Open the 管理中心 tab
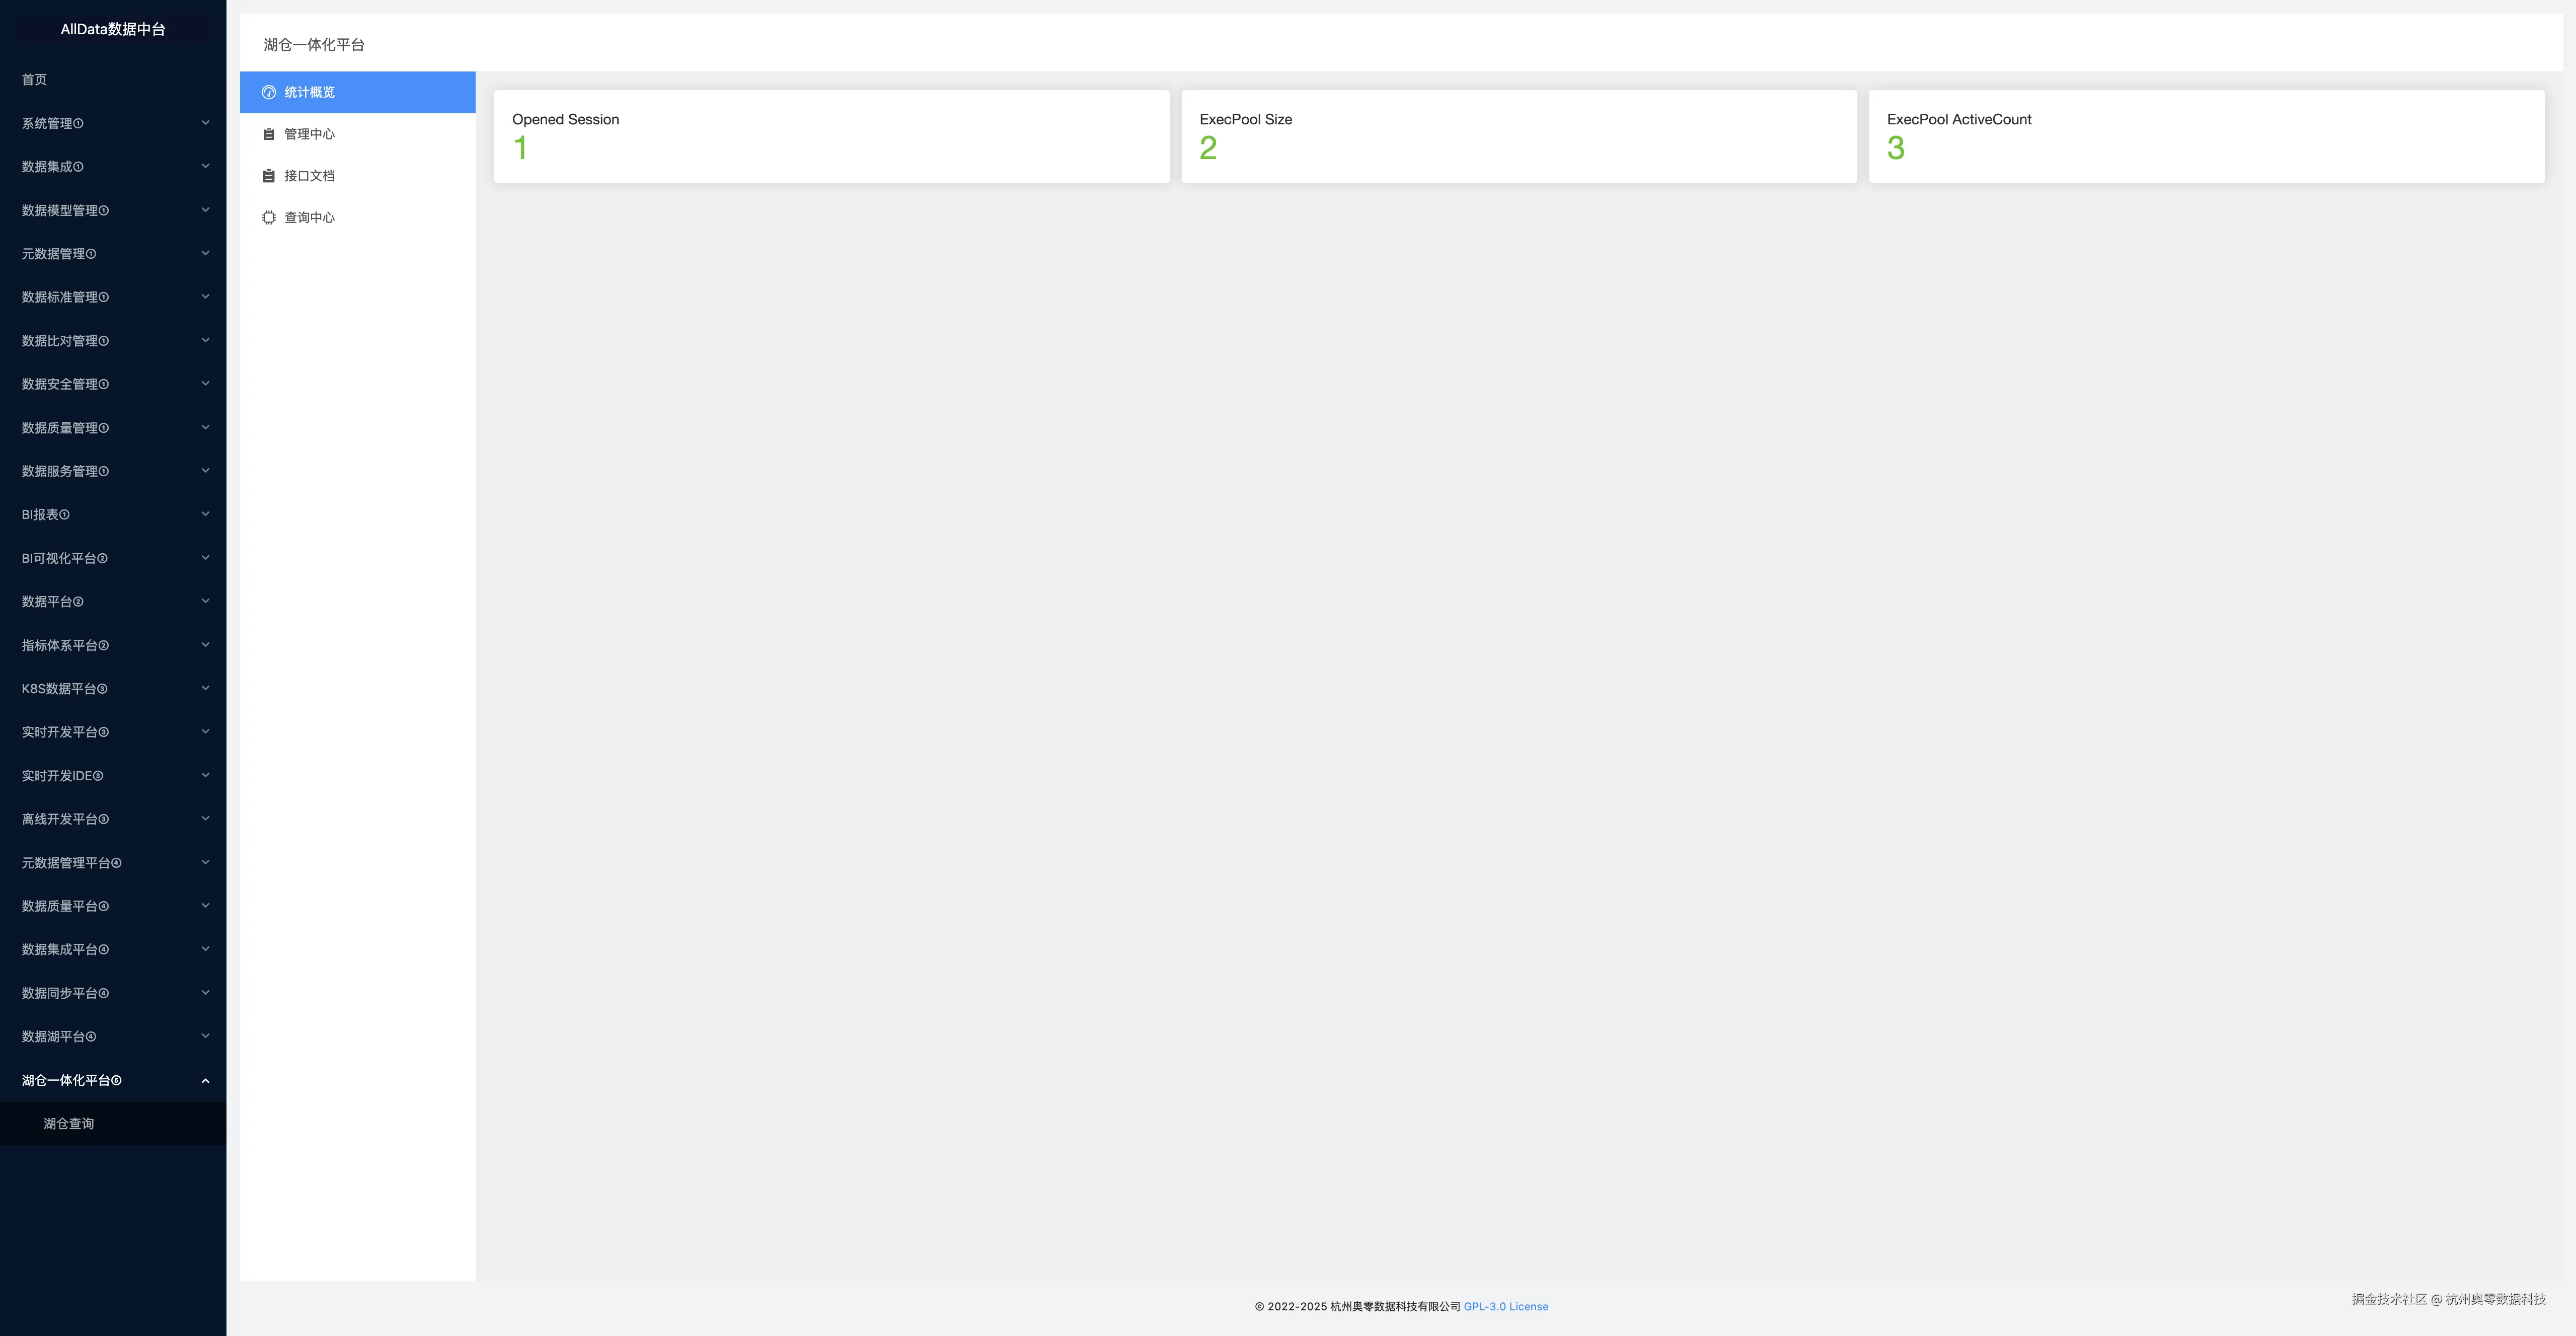This screenshot has height=1336, width=2576. click(357, 134)
